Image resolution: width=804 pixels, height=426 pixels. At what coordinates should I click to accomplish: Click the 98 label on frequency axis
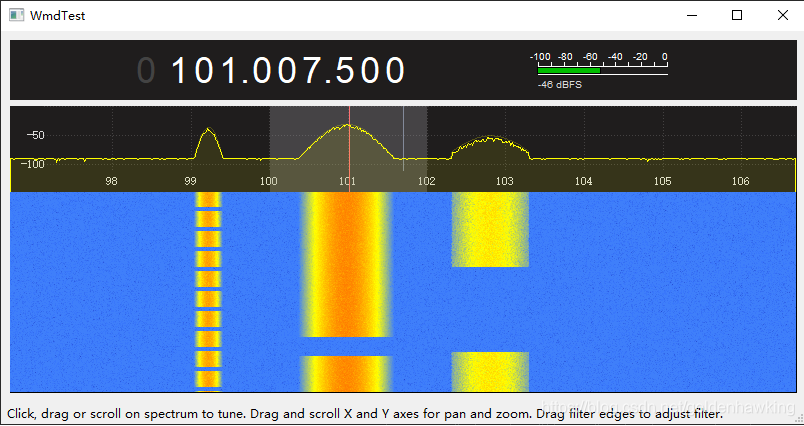coord(111,181)
